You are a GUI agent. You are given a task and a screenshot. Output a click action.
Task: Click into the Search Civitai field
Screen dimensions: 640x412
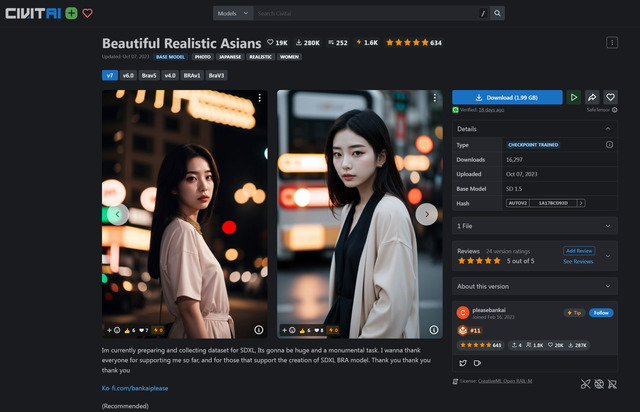[366, 13]
